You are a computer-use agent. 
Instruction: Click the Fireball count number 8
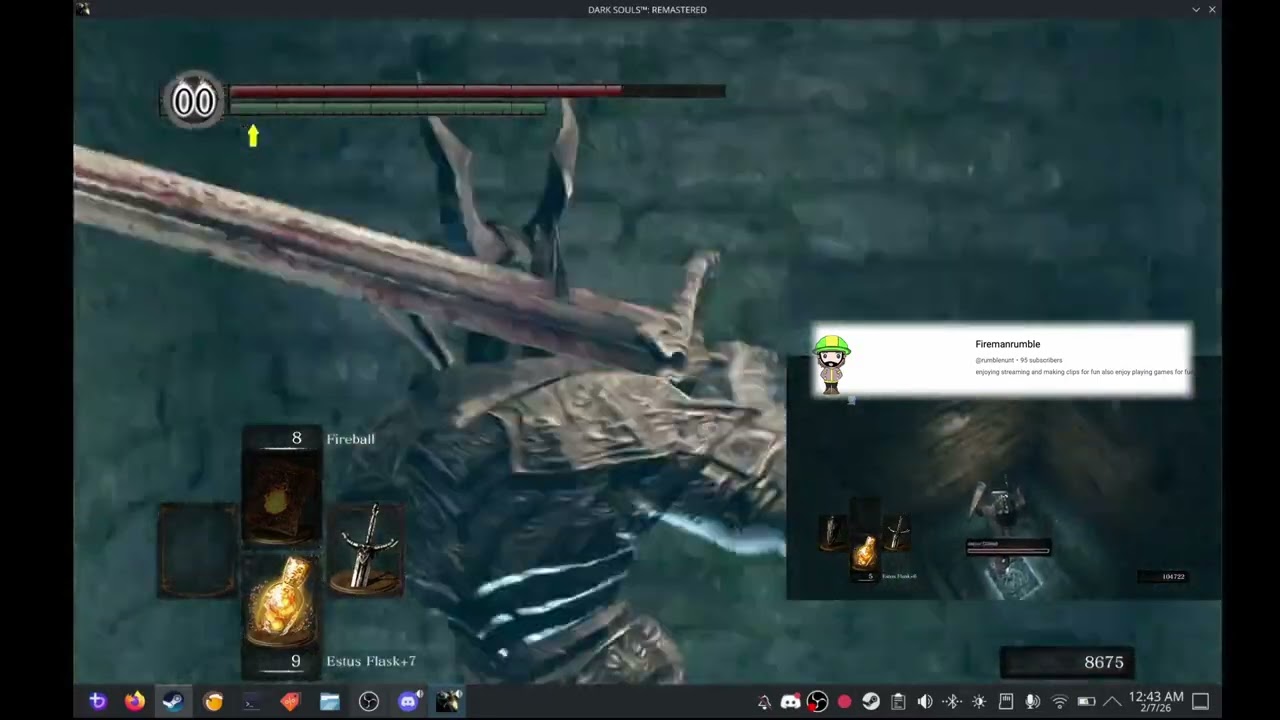pos(296,438)
